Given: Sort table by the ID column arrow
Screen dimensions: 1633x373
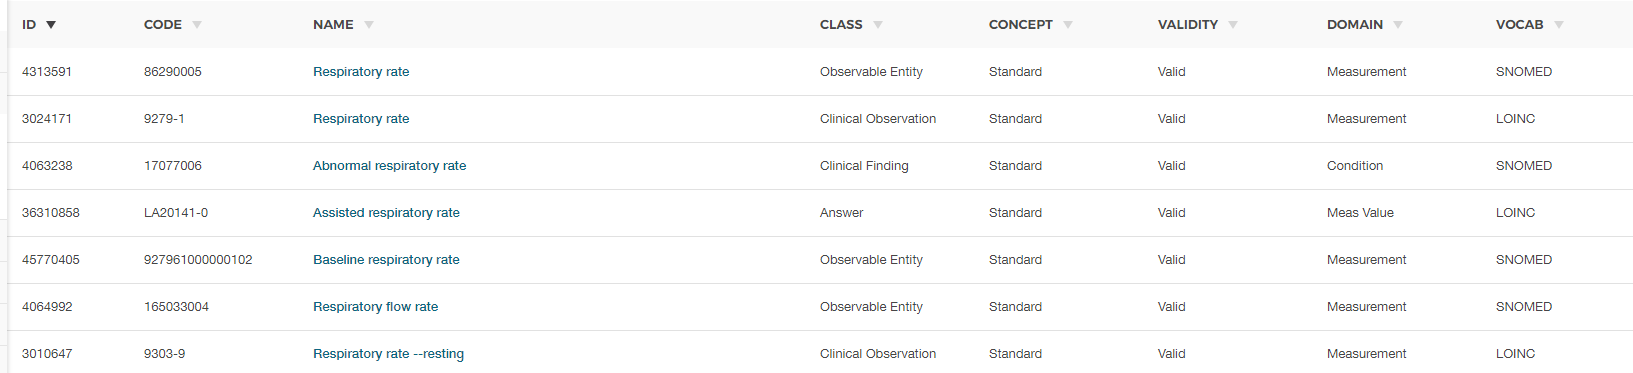Looking at the screenshot, I should point(51,25).
